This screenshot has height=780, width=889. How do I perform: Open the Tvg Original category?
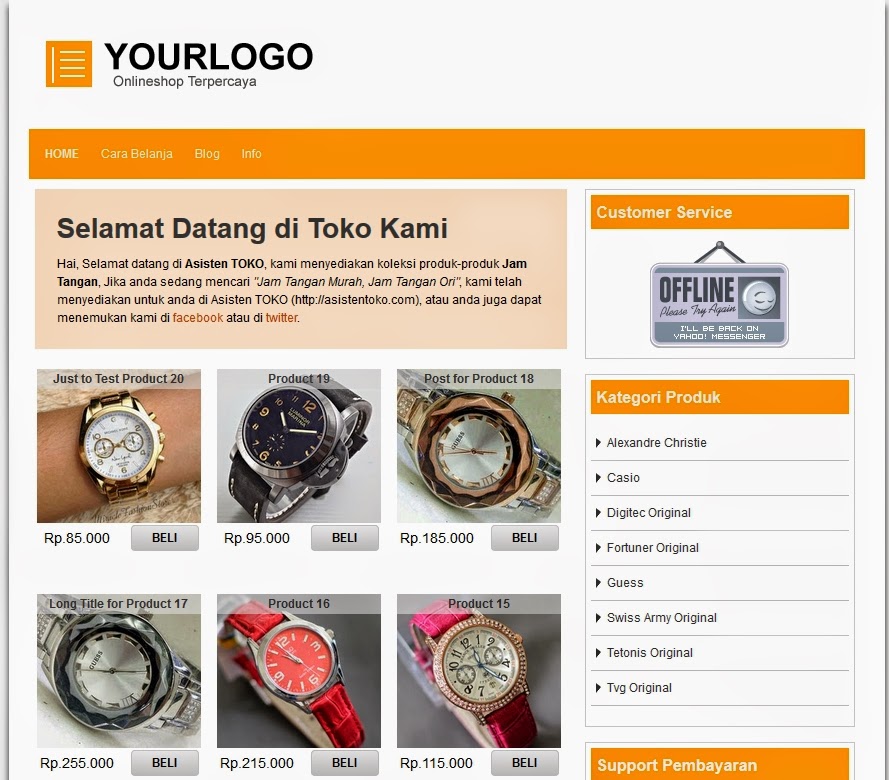pos(639,688)
